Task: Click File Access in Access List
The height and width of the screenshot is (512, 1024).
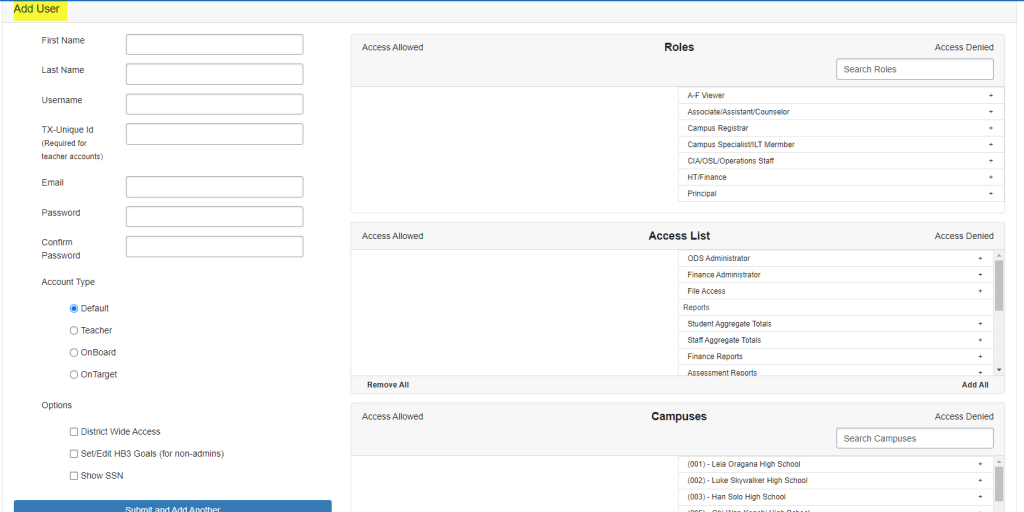Action: tap(706, 291)
